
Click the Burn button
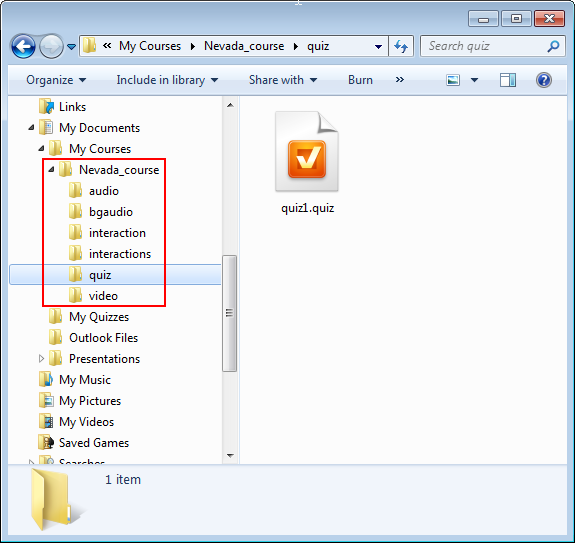(360, 80)
